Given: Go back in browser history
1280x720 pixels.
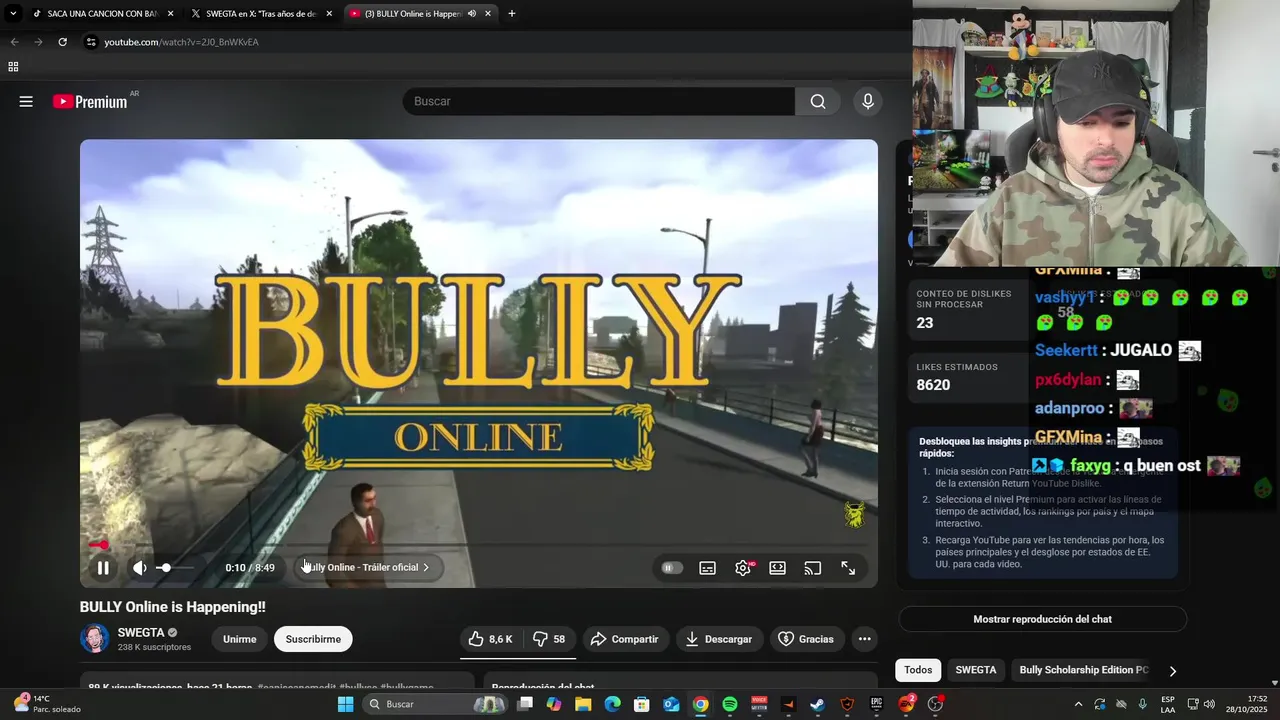Looking at the screenshot, I should pyautogui.click(x=14, y=42).
